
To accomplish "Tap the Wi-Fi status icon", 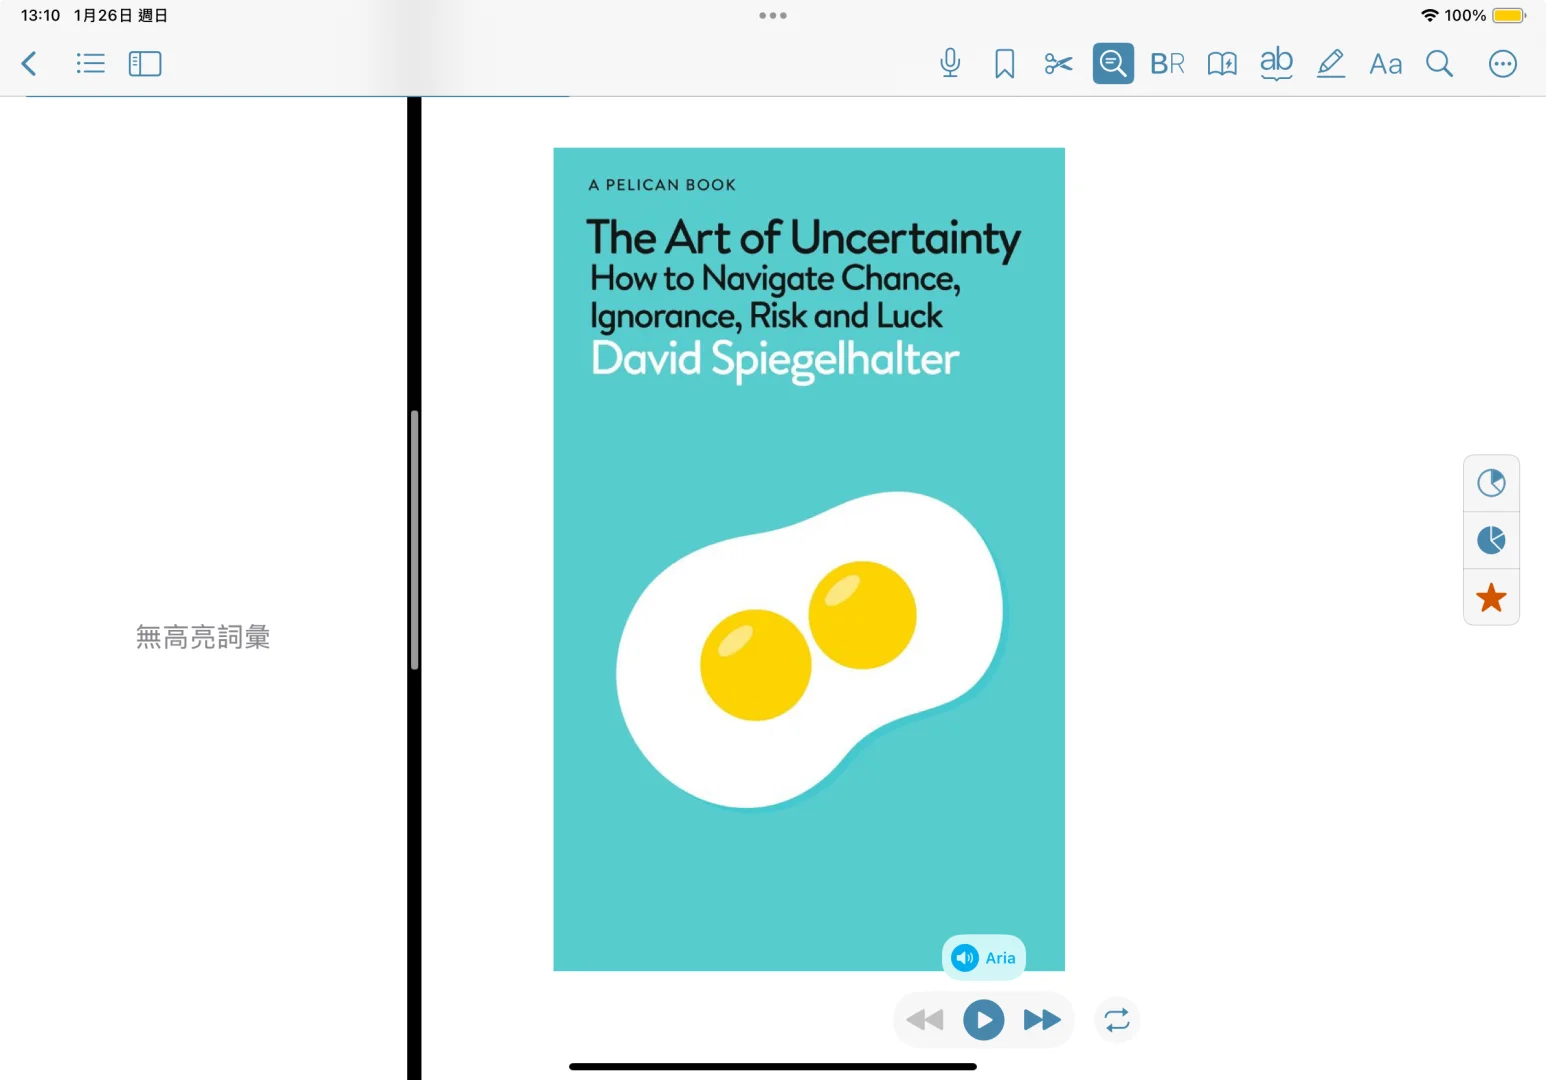I will coord(1430,15).
